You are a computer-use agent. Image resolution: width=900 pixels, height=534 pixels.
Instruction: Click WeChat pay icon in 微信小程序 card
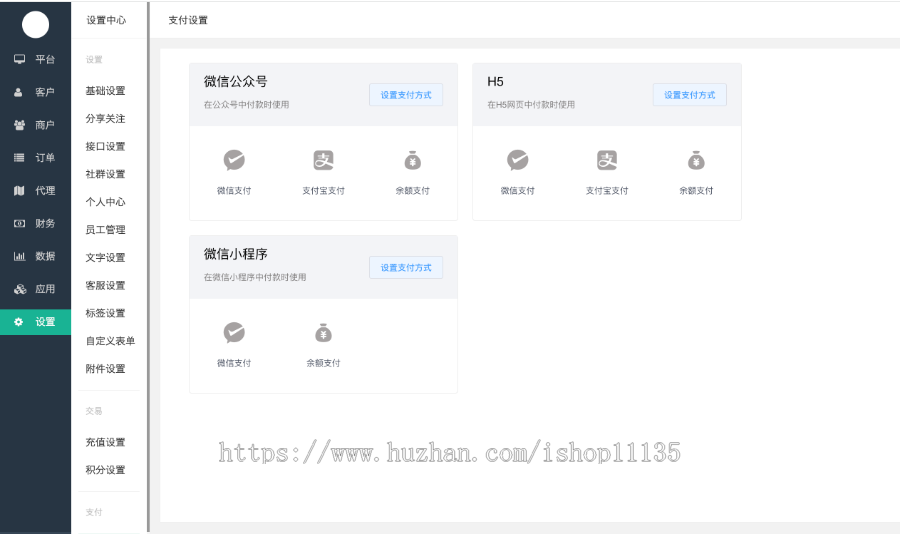point(234,332)
